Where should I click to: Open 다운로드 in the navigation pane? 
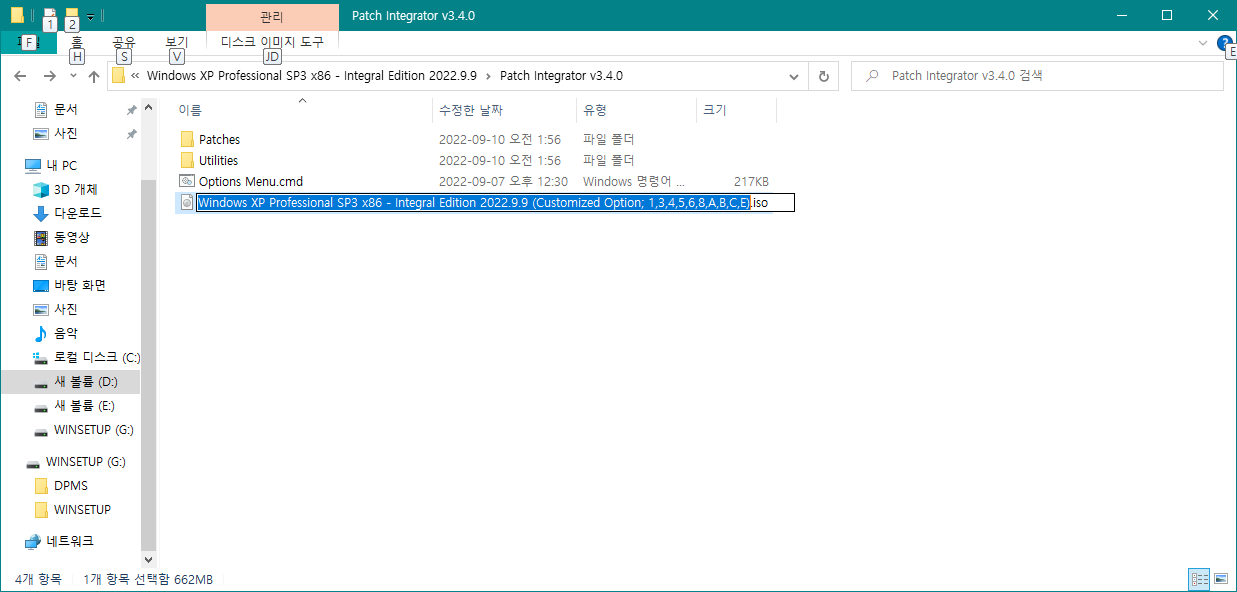pyautogui.click(x=77, y=213)
